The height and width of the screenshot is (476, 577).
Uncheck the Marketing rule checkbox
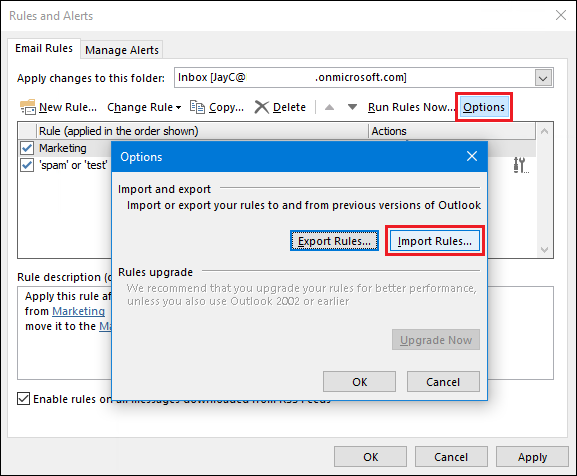click(x=27, y=148)
